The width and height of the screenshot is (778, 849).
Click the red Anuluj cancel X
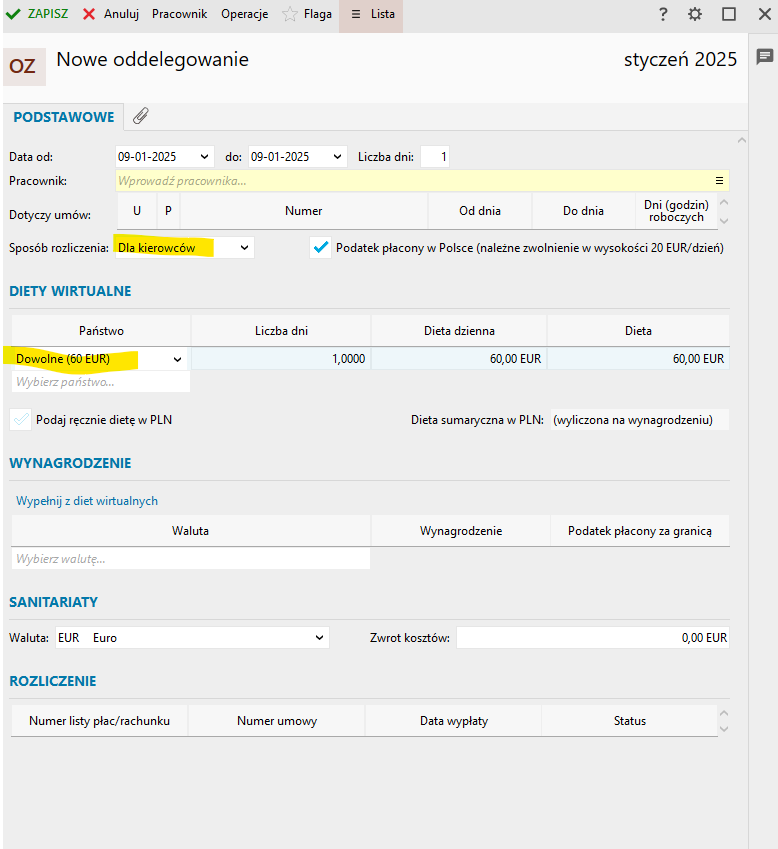(90, 14)
